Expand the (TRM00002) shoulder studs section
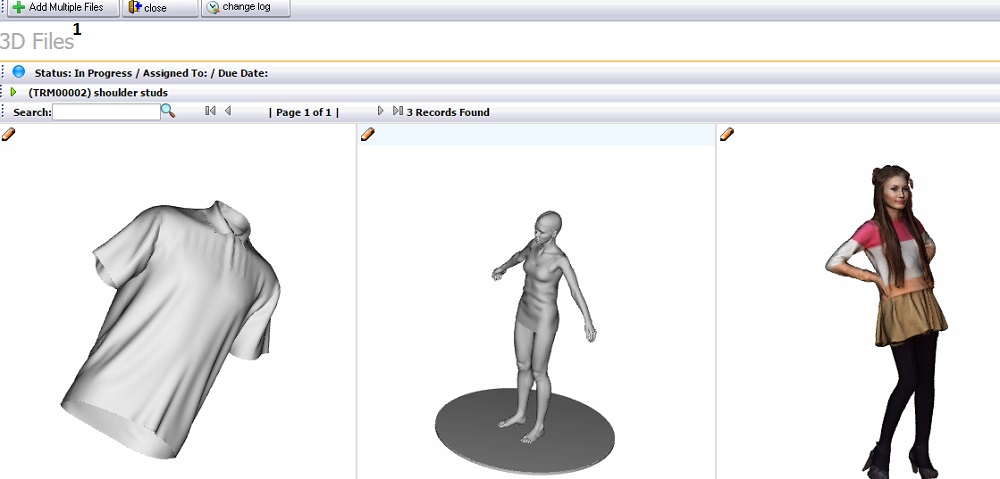Screen dimensions: 1000x479 click(13, 92)
